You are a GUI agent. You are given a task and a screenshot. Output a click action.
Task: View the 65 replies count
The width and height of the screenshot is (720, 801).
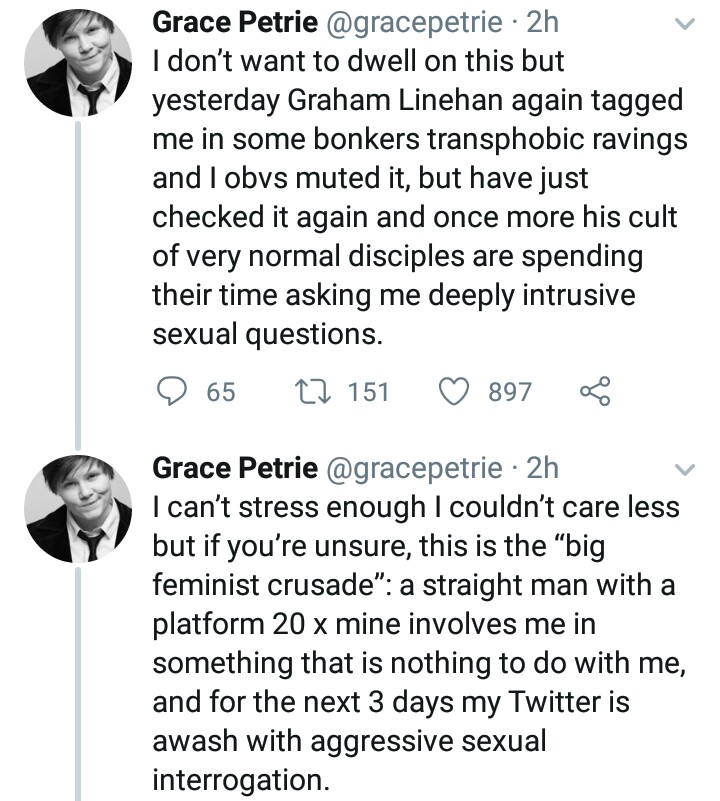point(220,391)
